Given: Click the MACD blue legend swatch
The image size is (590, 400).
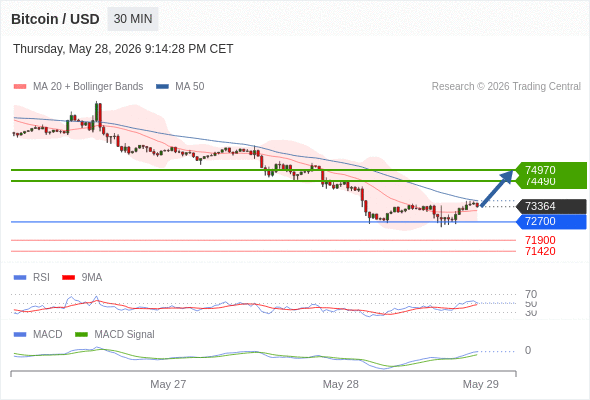Looking at the screenshot, I should tap(20, 335).
